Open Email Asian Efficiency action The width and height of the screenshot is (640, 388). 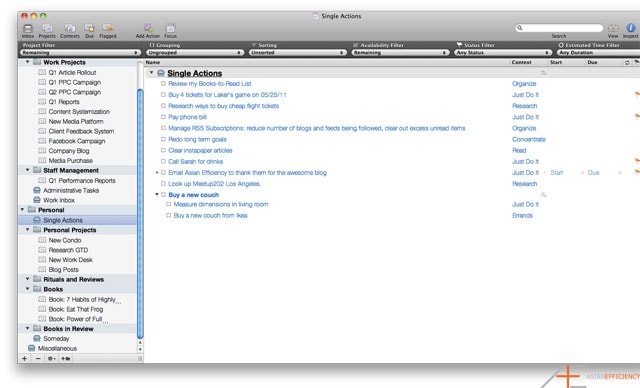pos(247,173)
